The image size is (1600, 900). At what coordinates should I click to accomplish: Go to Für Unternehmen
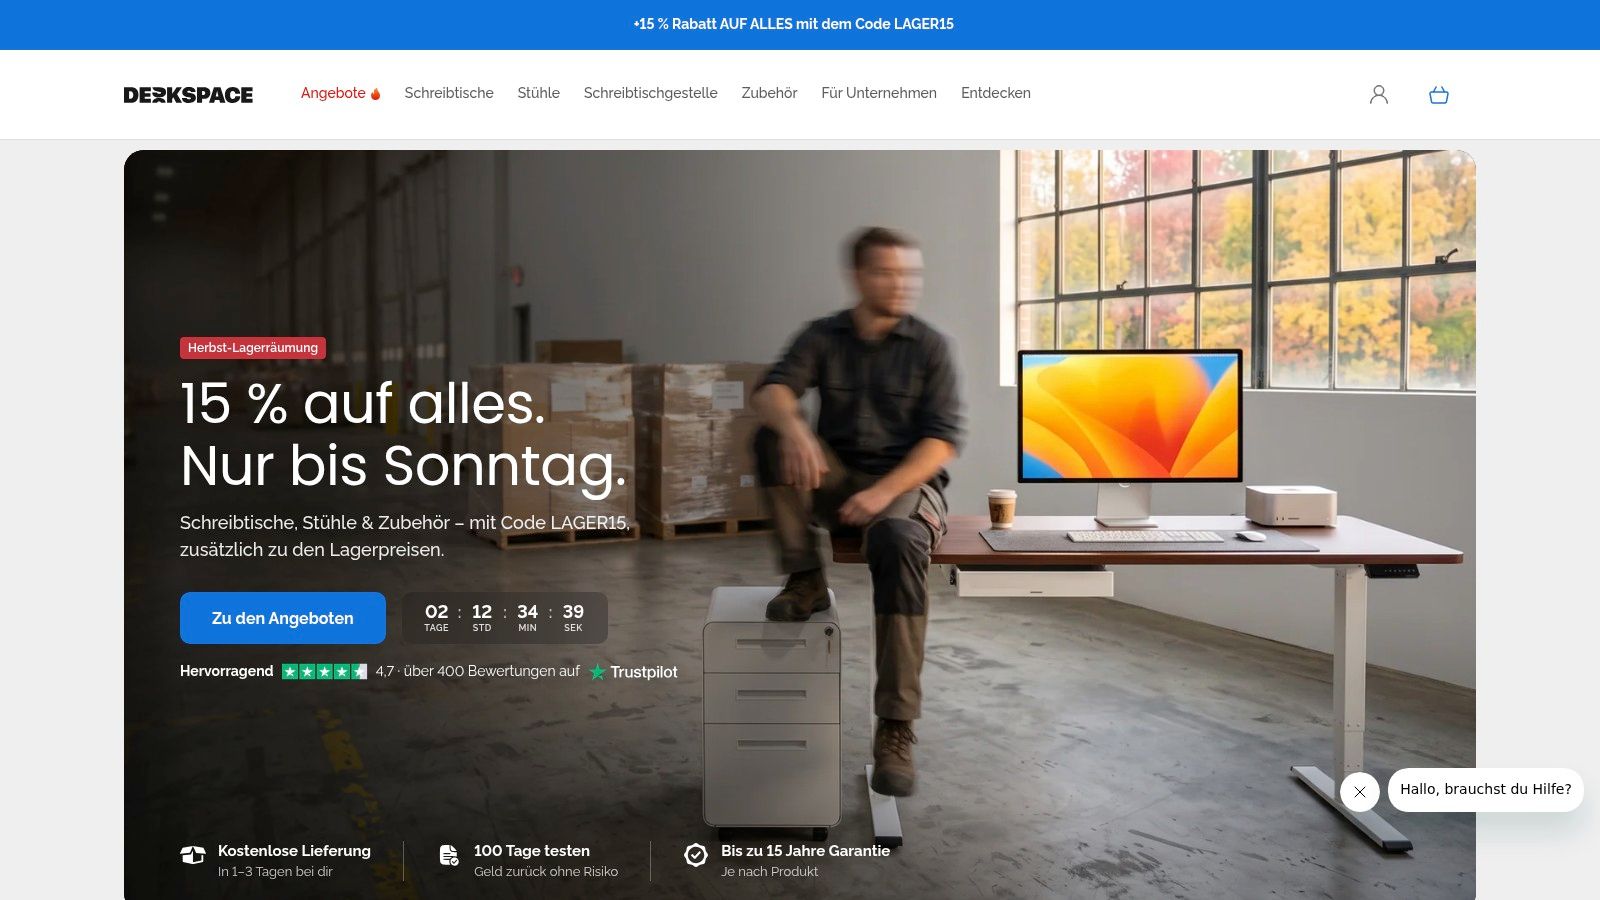point(879,93)
